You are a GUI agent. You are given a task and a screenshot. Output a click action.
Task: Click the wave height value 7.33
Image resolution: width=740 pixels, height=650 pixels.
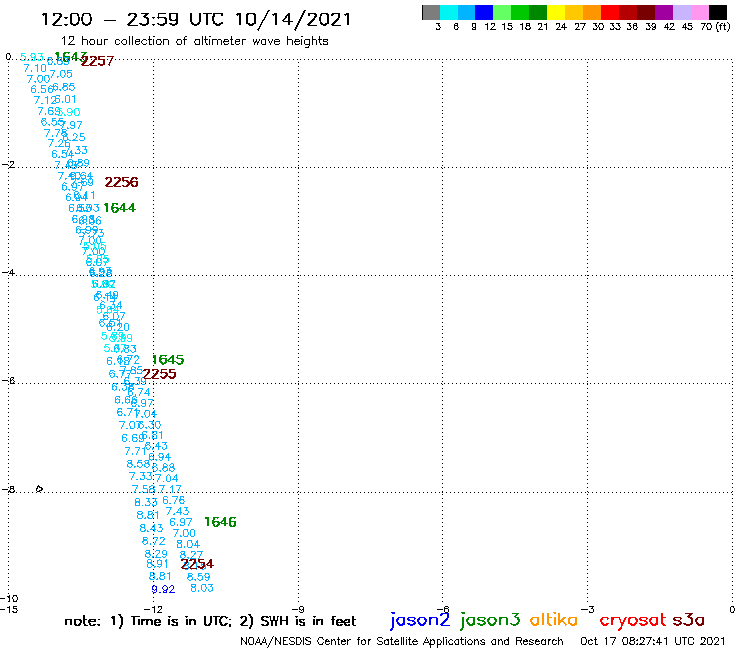(141, 476)
